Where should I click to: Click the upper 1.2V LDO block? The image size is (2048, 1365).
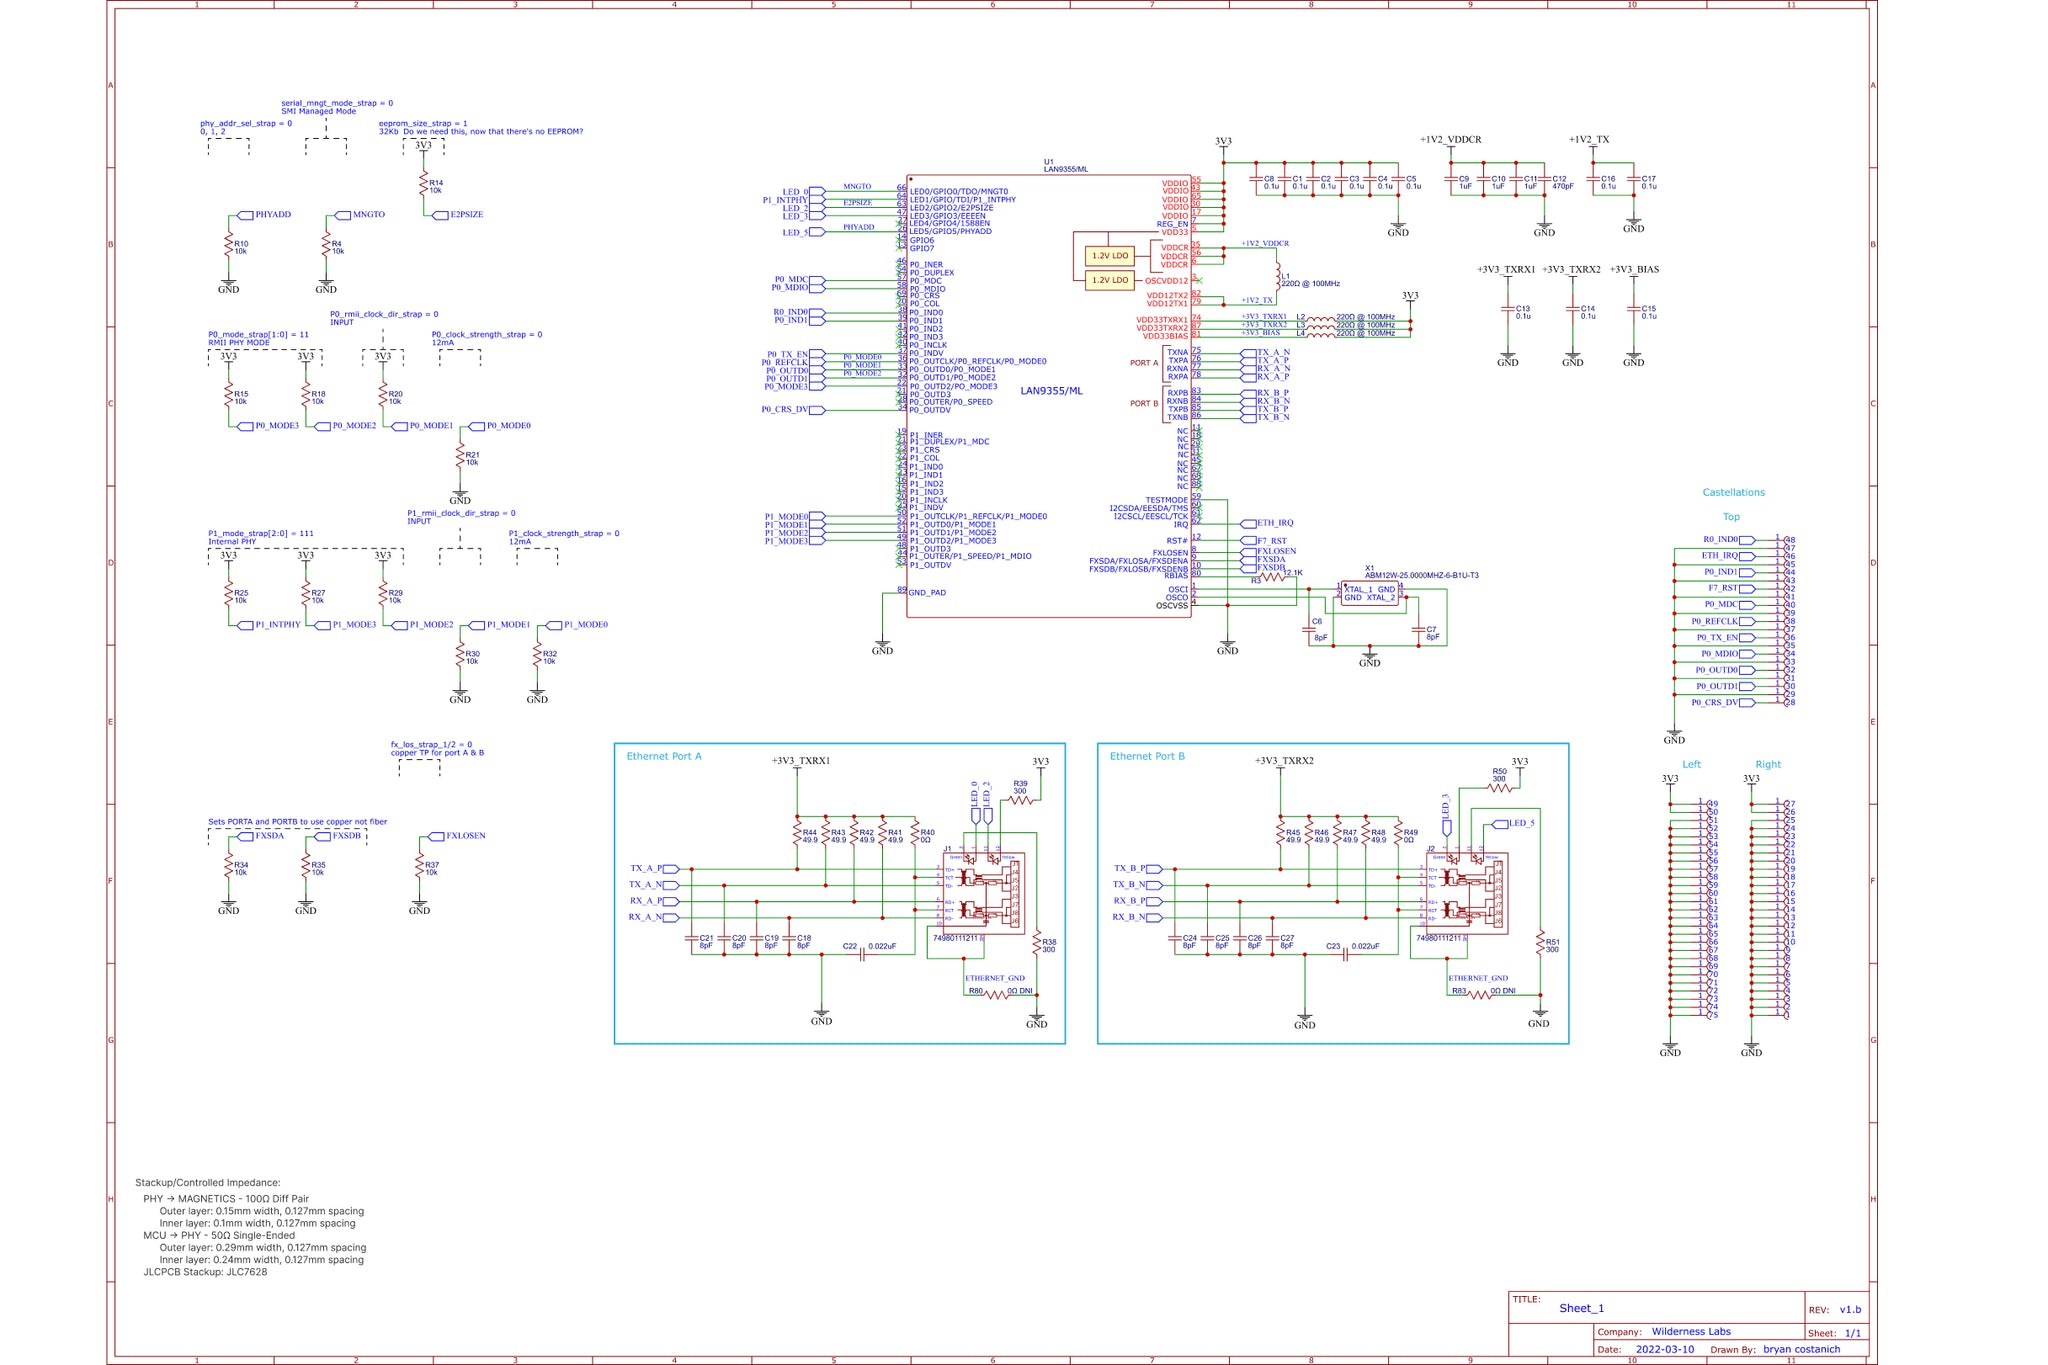(1109, 256)
